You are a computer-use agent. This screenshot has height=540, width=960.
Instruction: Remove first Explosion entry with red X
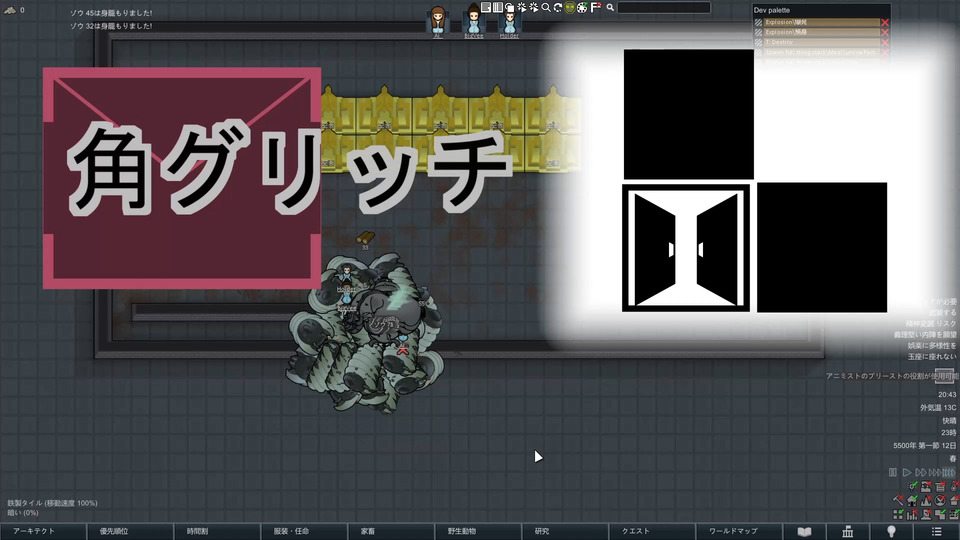click(x=885, y=23)
